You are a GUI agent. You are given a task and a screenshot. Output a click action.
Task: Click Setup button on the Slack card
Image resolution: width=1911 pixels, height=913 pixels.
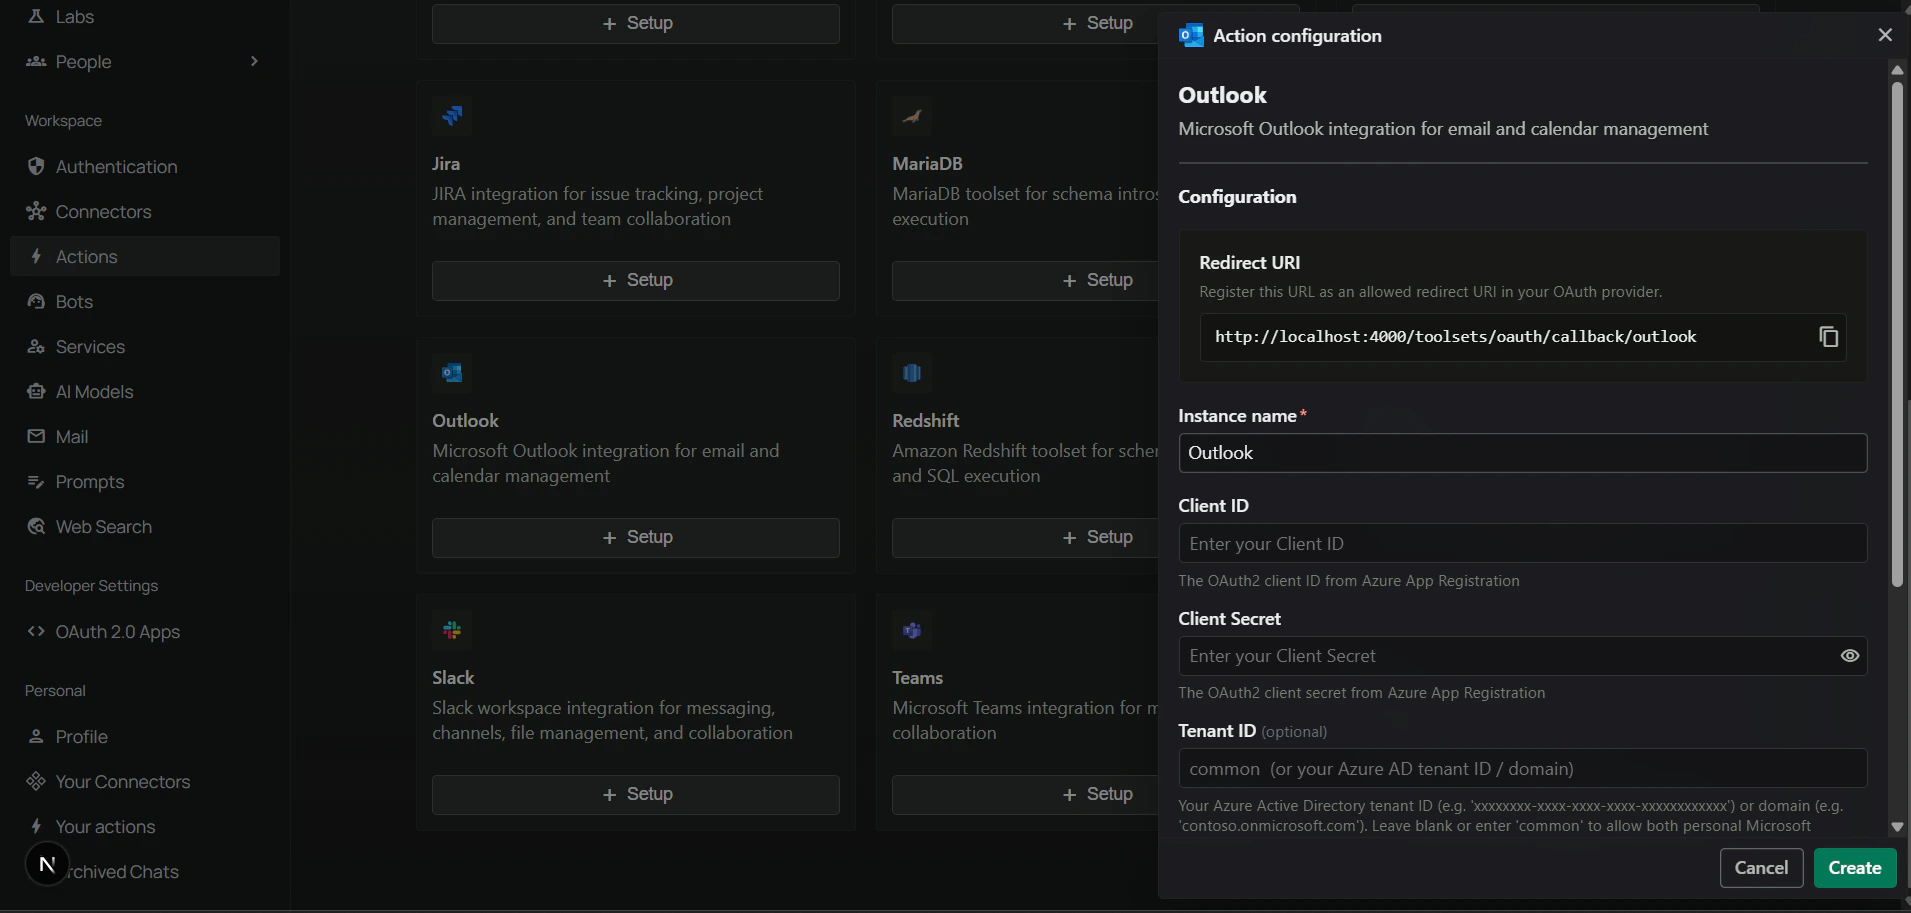636,794
